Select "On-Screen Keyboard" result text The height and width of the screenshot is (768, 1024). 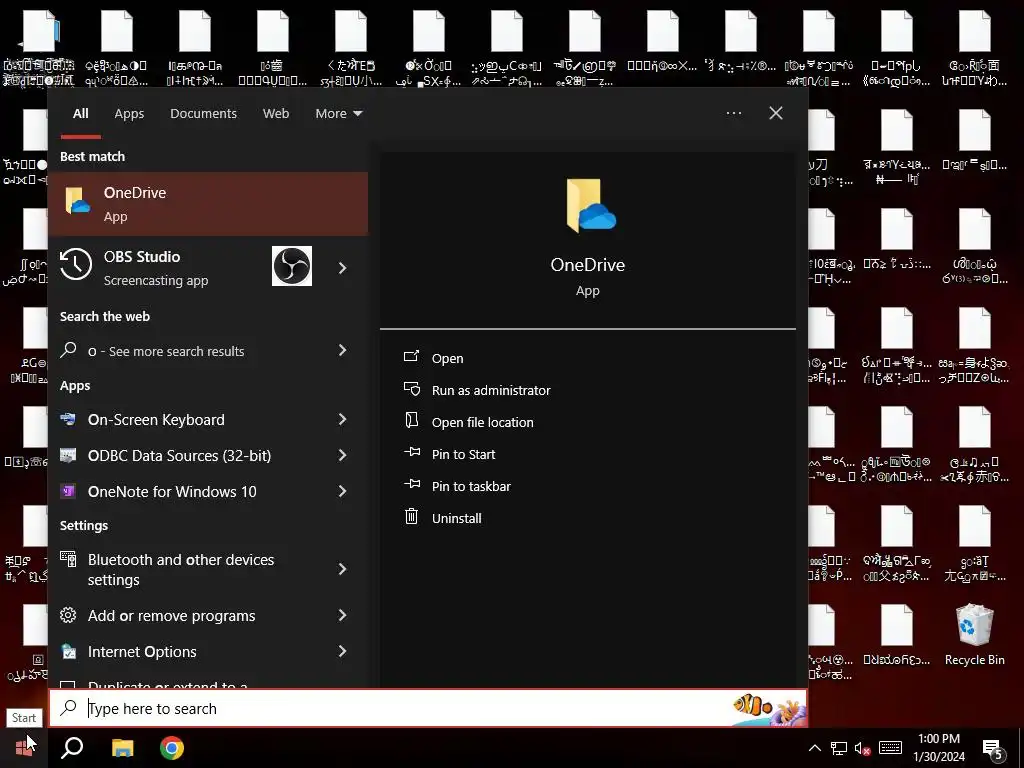[x=156, y=420]
